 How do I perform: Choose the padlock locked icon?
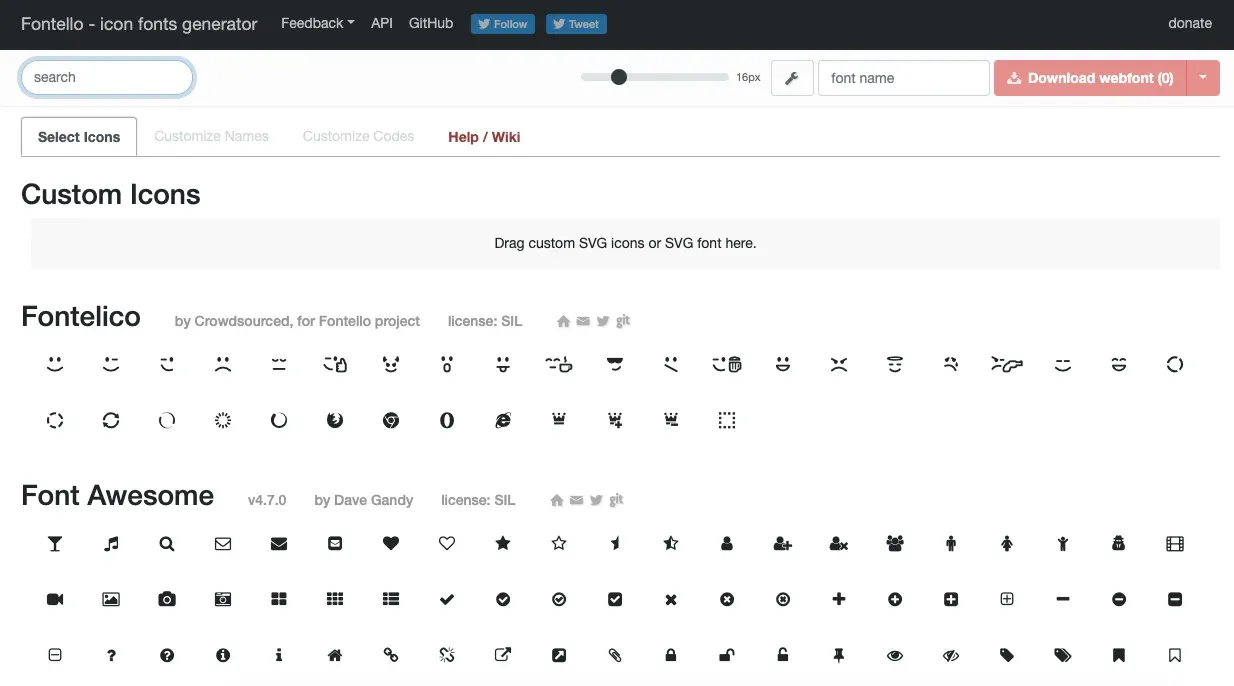671,656
